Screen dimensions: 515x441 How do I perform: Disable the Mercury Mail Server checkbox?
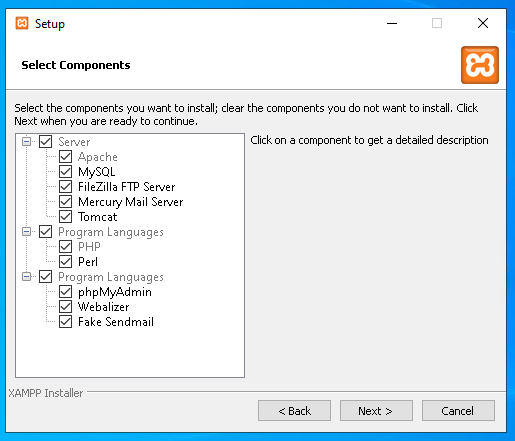[x=65, y=202]
